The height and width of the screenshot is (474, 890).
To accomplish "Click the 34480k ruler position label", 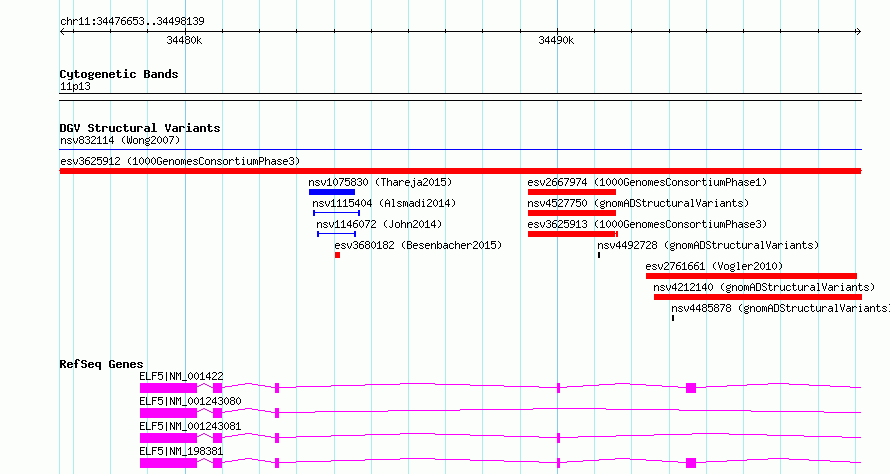I will pos(184,40).
